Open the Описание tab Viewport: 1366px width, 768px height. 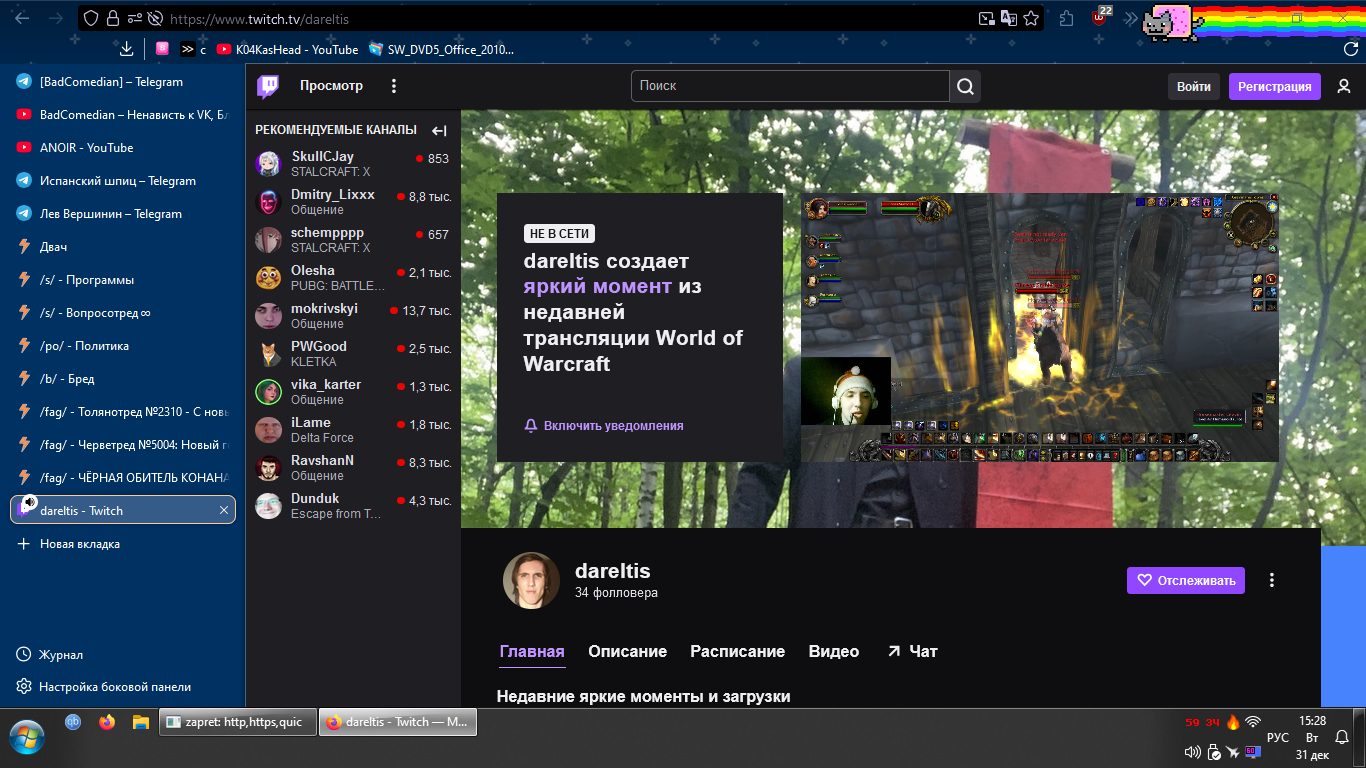(628, 651)
